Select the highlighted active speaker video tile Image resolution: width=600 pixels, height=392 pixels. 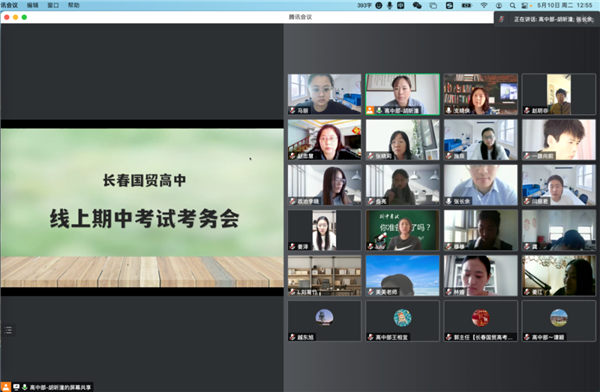[403, 94]
